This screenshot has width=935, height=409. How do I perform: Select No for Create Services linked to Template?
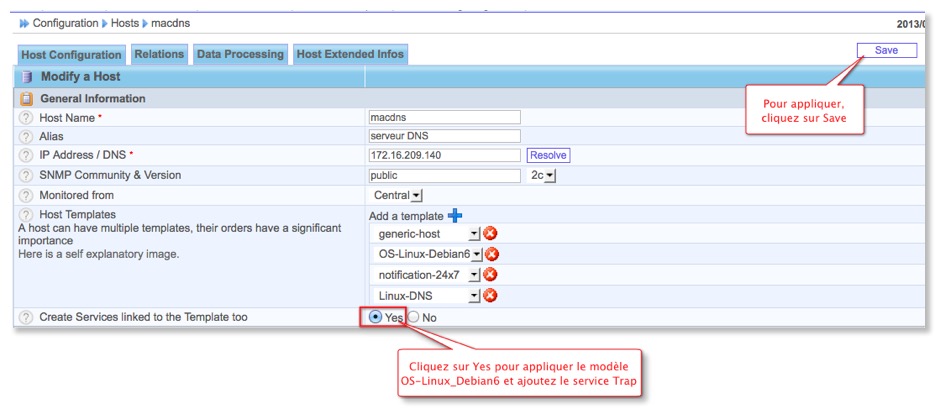(413, 317)
